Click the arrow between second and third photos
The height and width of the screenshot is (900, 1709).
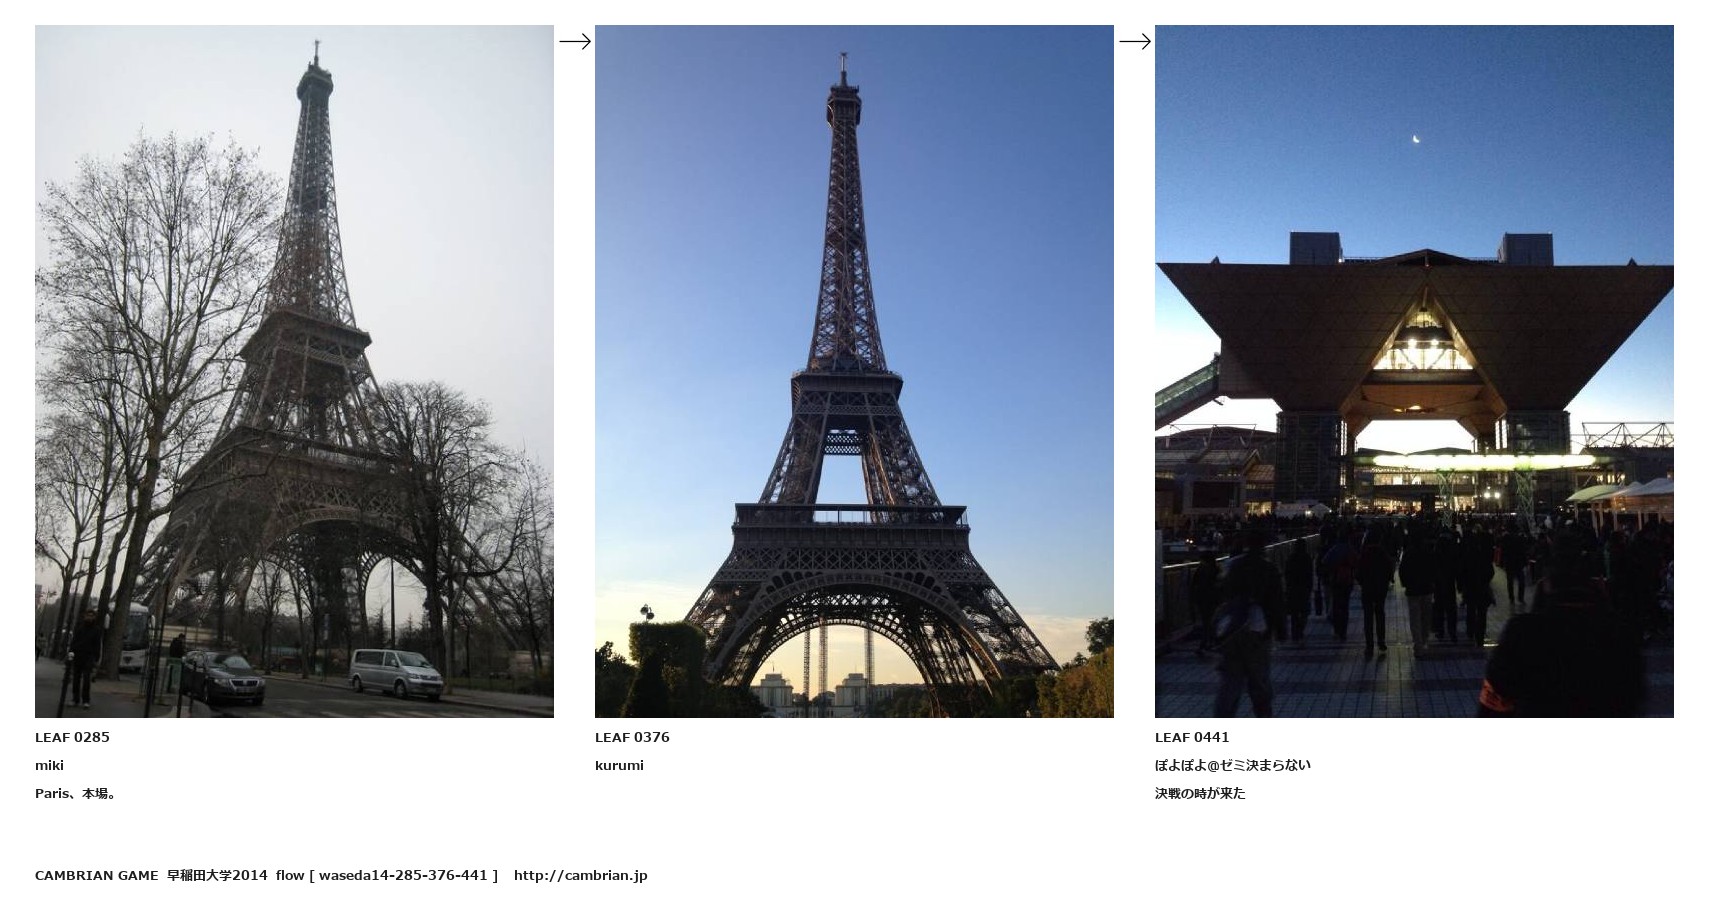coord(1134,41)
